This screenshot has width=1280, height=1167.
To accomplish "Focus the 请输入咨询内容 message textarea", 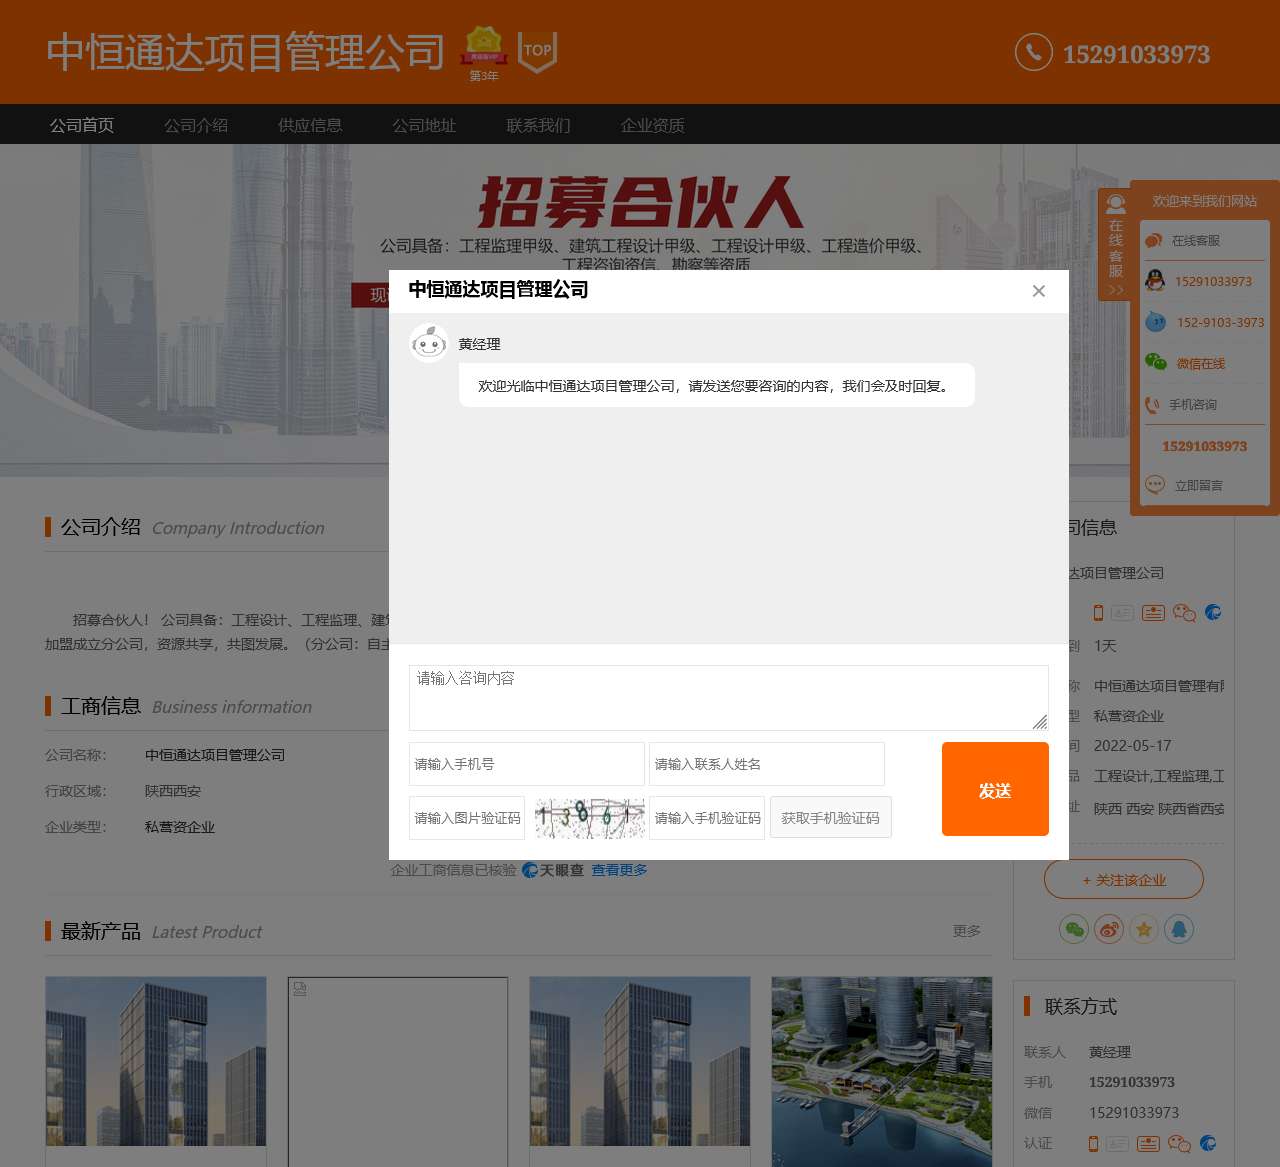I will pyautogui.click(x=728, y=697).
